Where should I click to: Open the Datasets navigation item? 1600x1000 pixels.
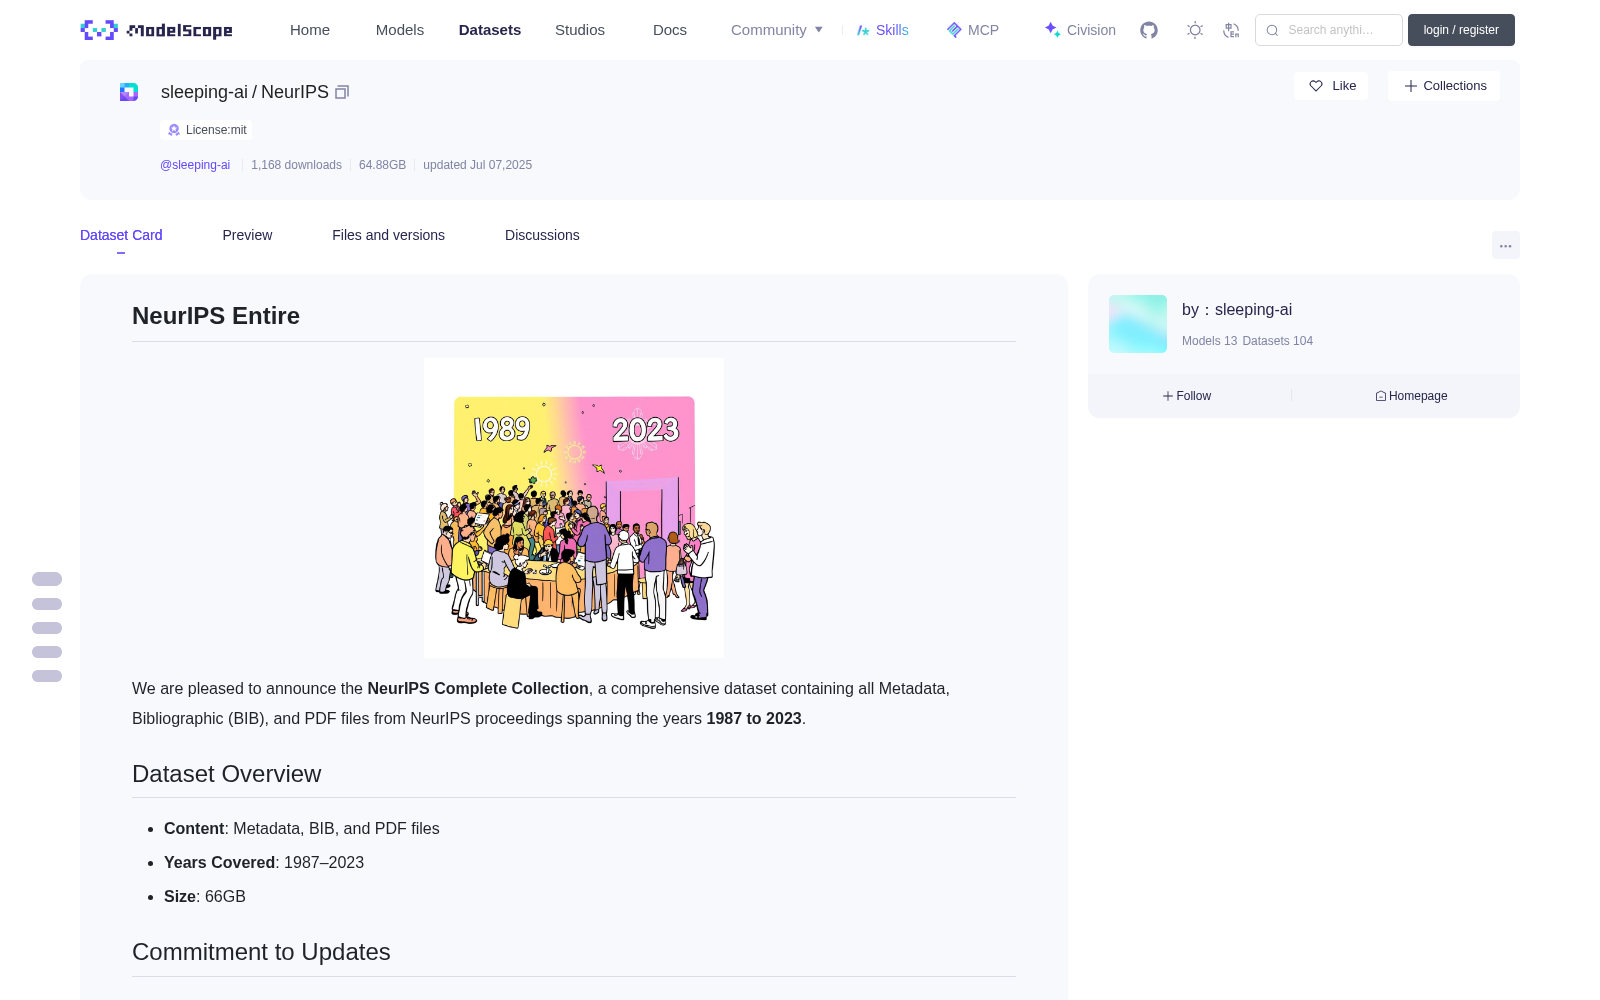tap(490, 30)
